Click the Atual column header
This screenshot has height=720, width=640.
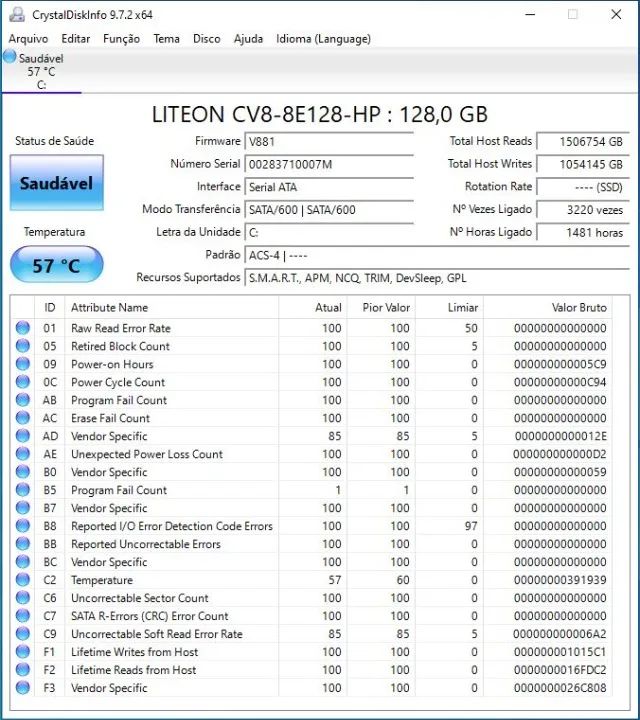[x=313, y=307]
